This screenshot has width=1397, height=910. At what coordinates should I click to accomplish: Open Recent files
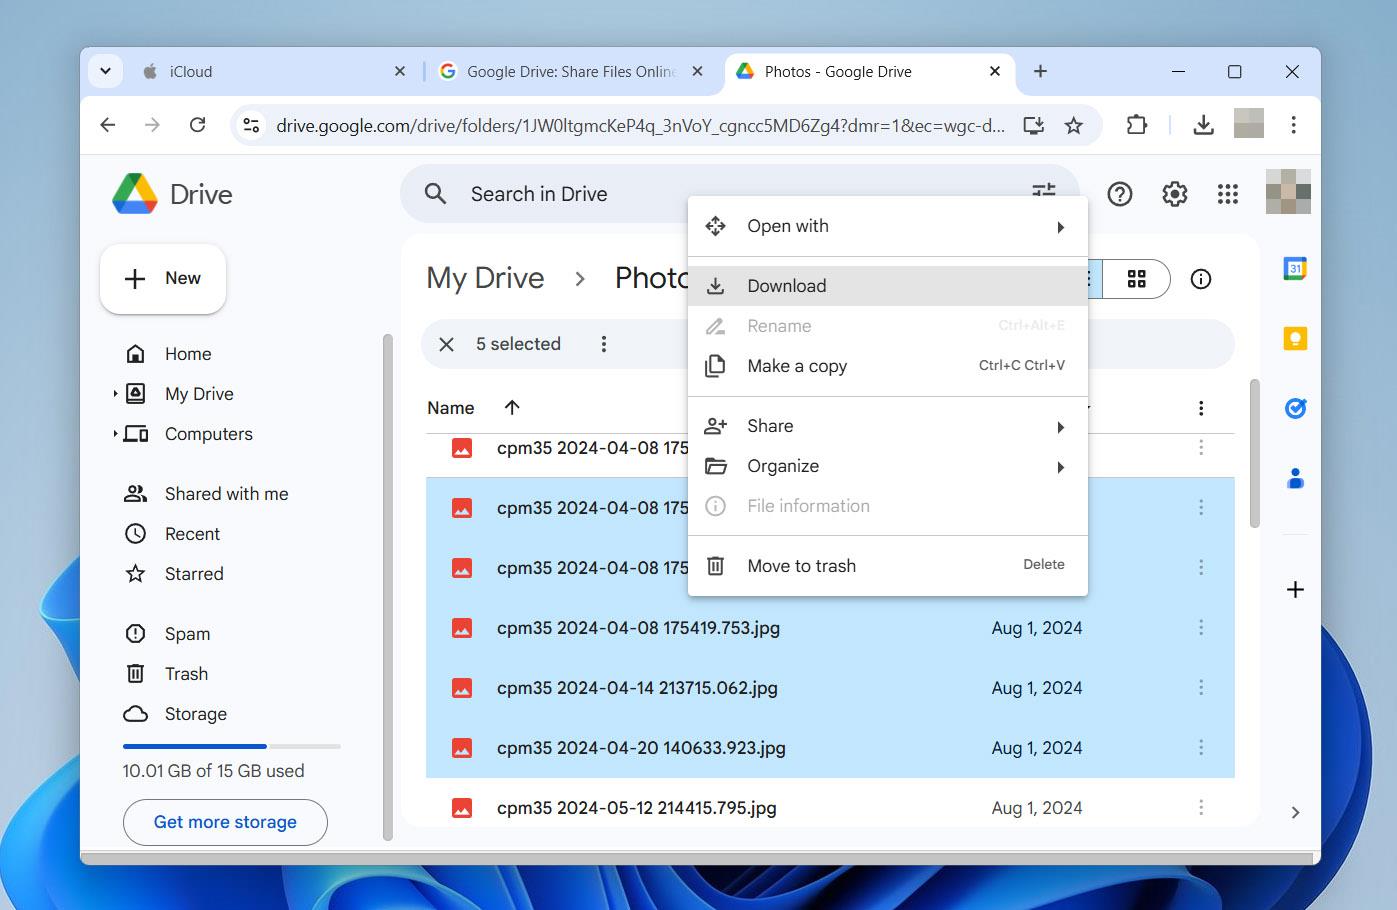192,534
